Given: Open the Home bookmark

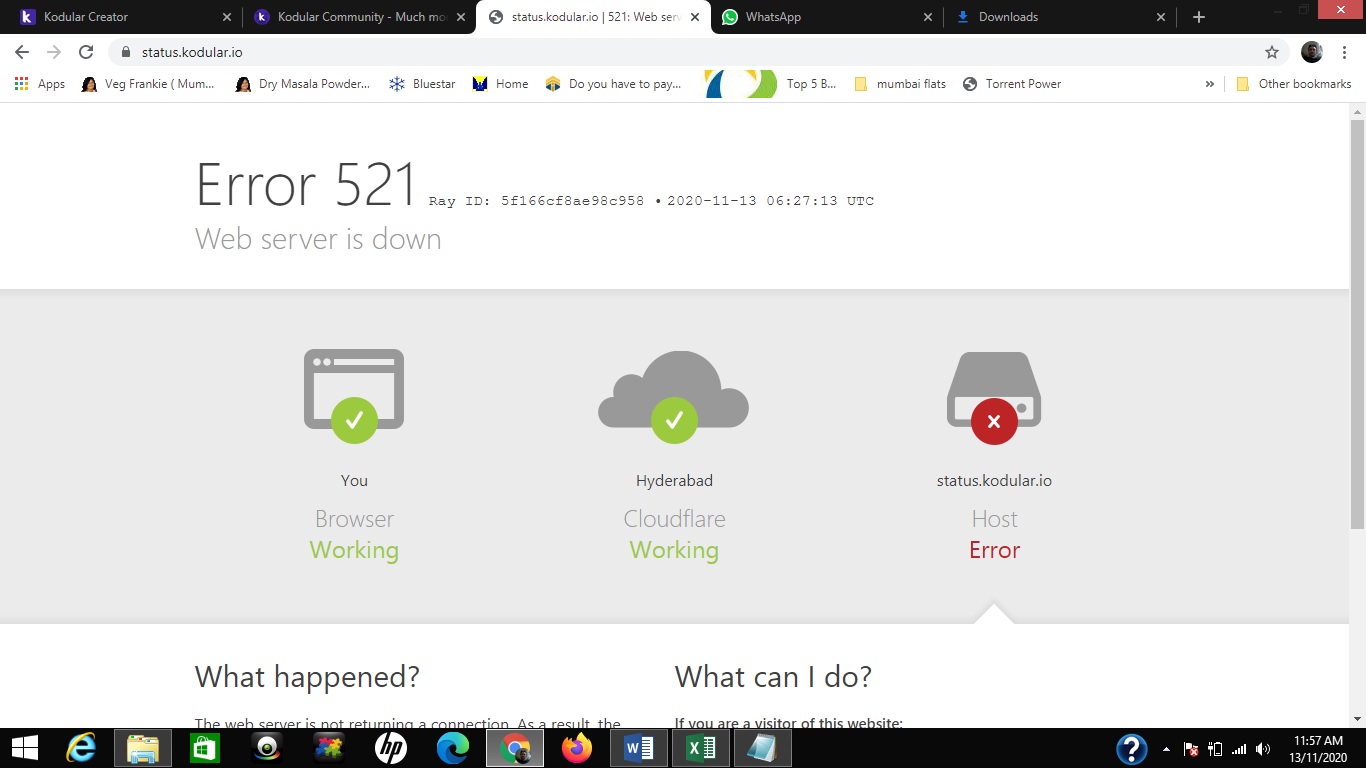Looking at the screenshot, I should pos(500,84).
